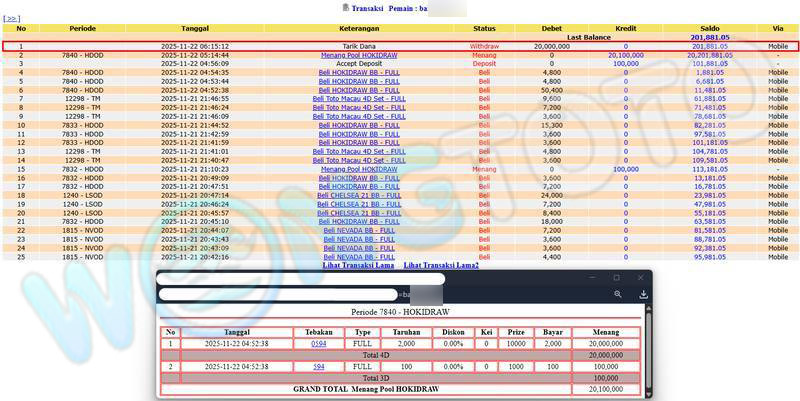Click the document icon beside Transaksi heading
This screenshot has height=401, width=800.
click(346, 7)
